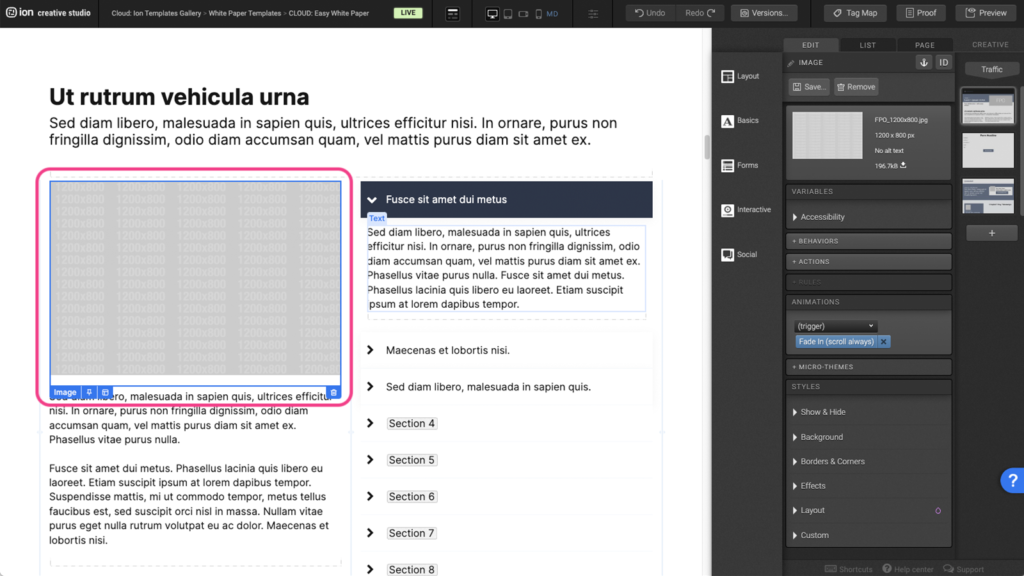Screen dimensions: 1024x576
Task: Open the animation trigger dropdown
Action: coord(835,326)
